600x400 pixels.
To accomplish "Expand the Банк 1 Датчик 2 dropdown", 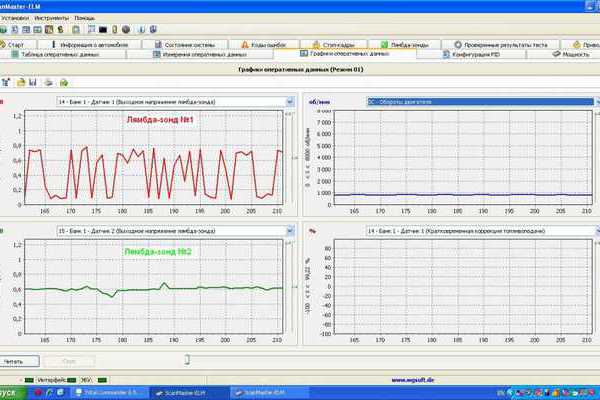I will (289, 230).
